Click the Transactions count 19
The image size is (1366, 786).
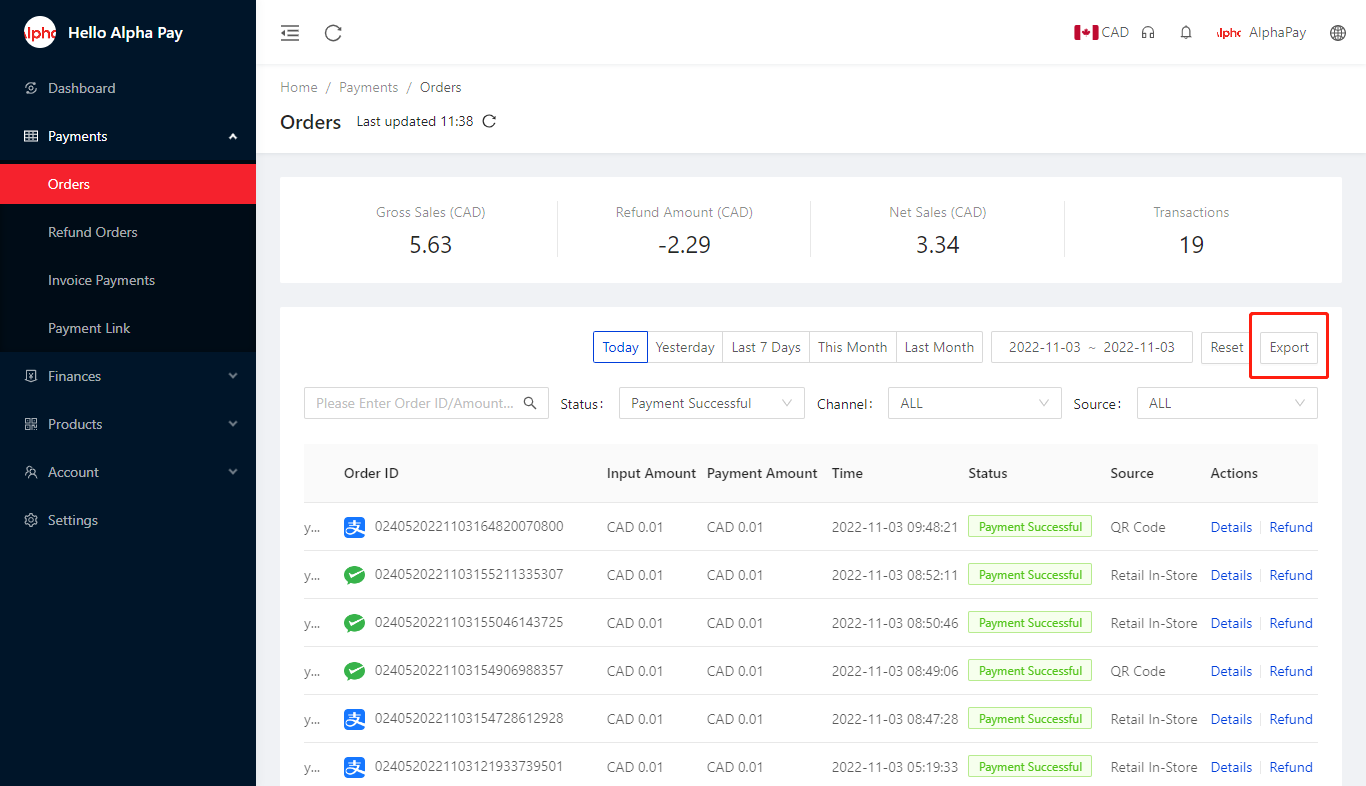click(x=1191, y=245)
